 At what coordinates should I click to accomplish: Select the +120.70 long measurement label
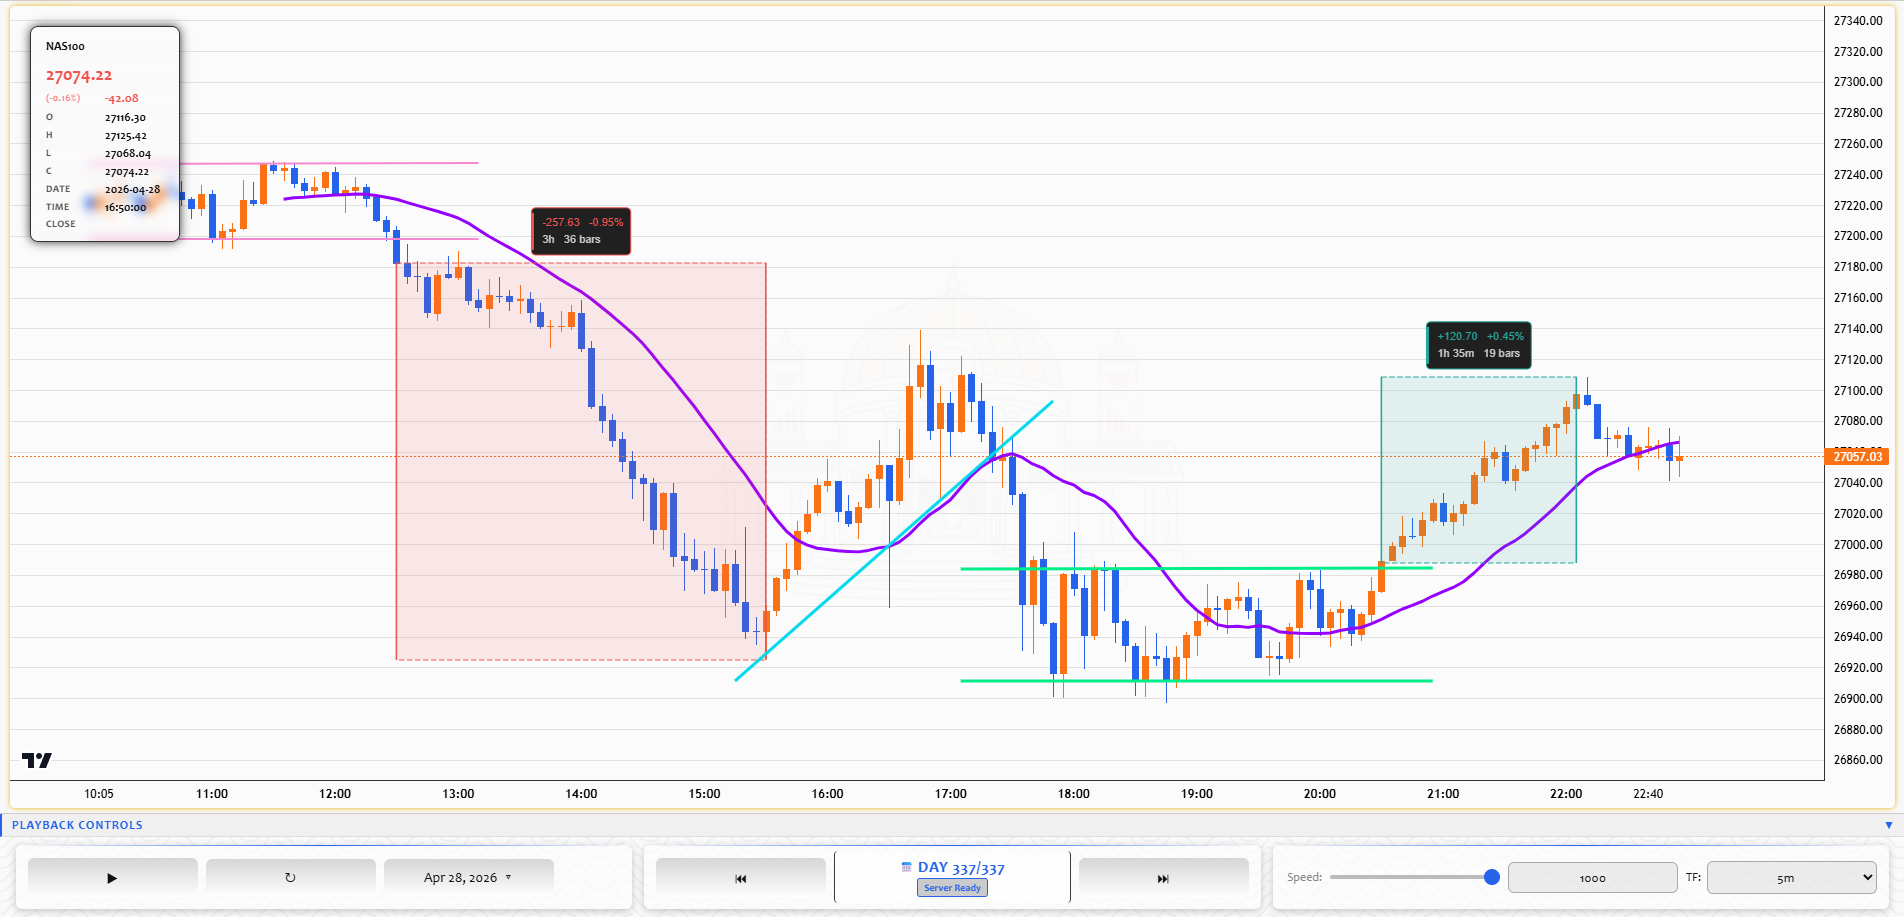point(1478,345)
